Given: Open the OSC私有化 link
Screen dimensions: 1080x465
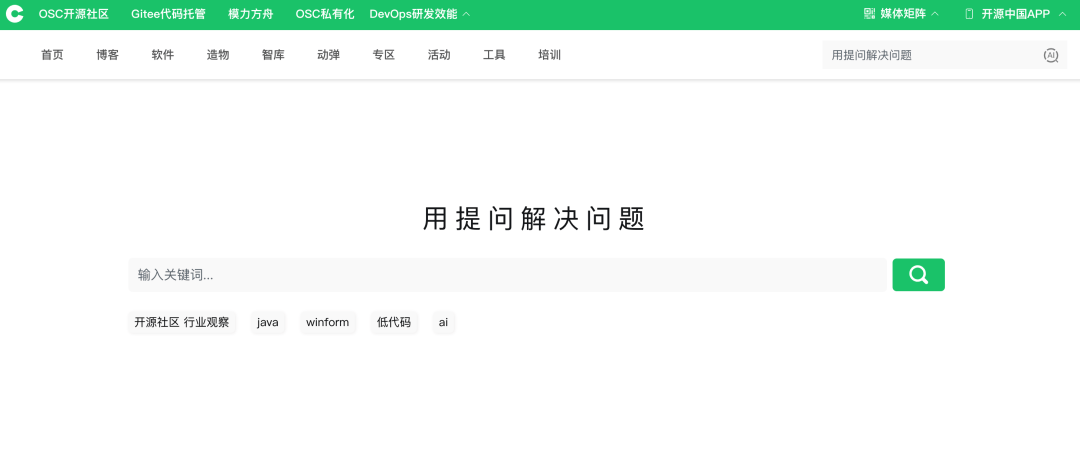Looking at the screenshot, I should click(325, 14).
